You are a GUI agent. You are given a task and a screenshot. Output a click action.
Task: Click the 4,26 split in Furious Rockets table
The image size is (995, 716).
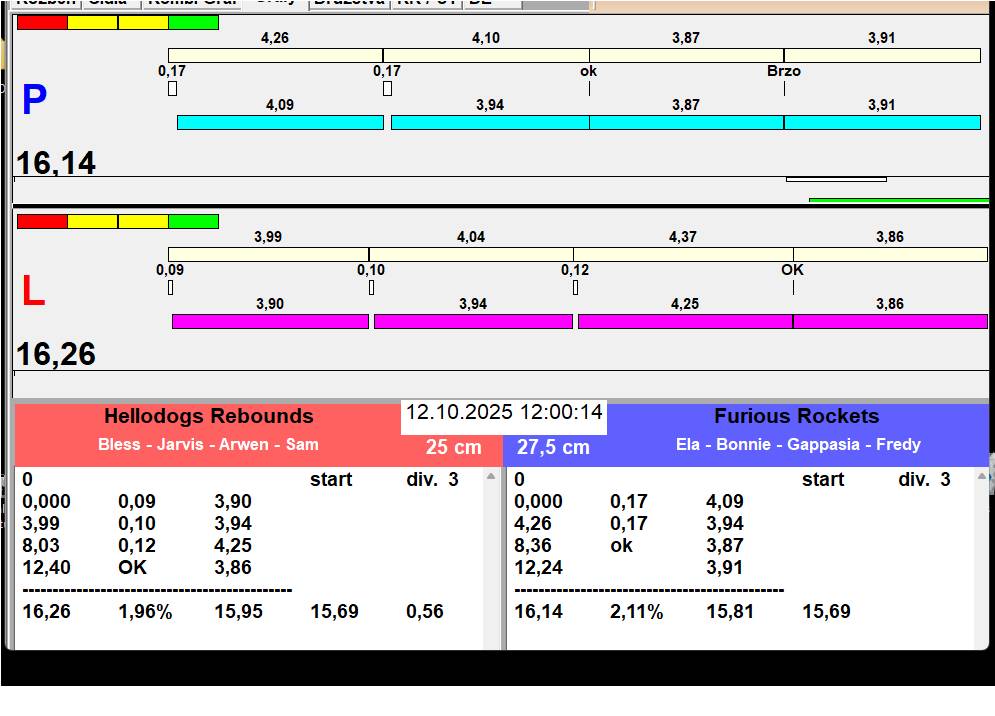[532, 524]
